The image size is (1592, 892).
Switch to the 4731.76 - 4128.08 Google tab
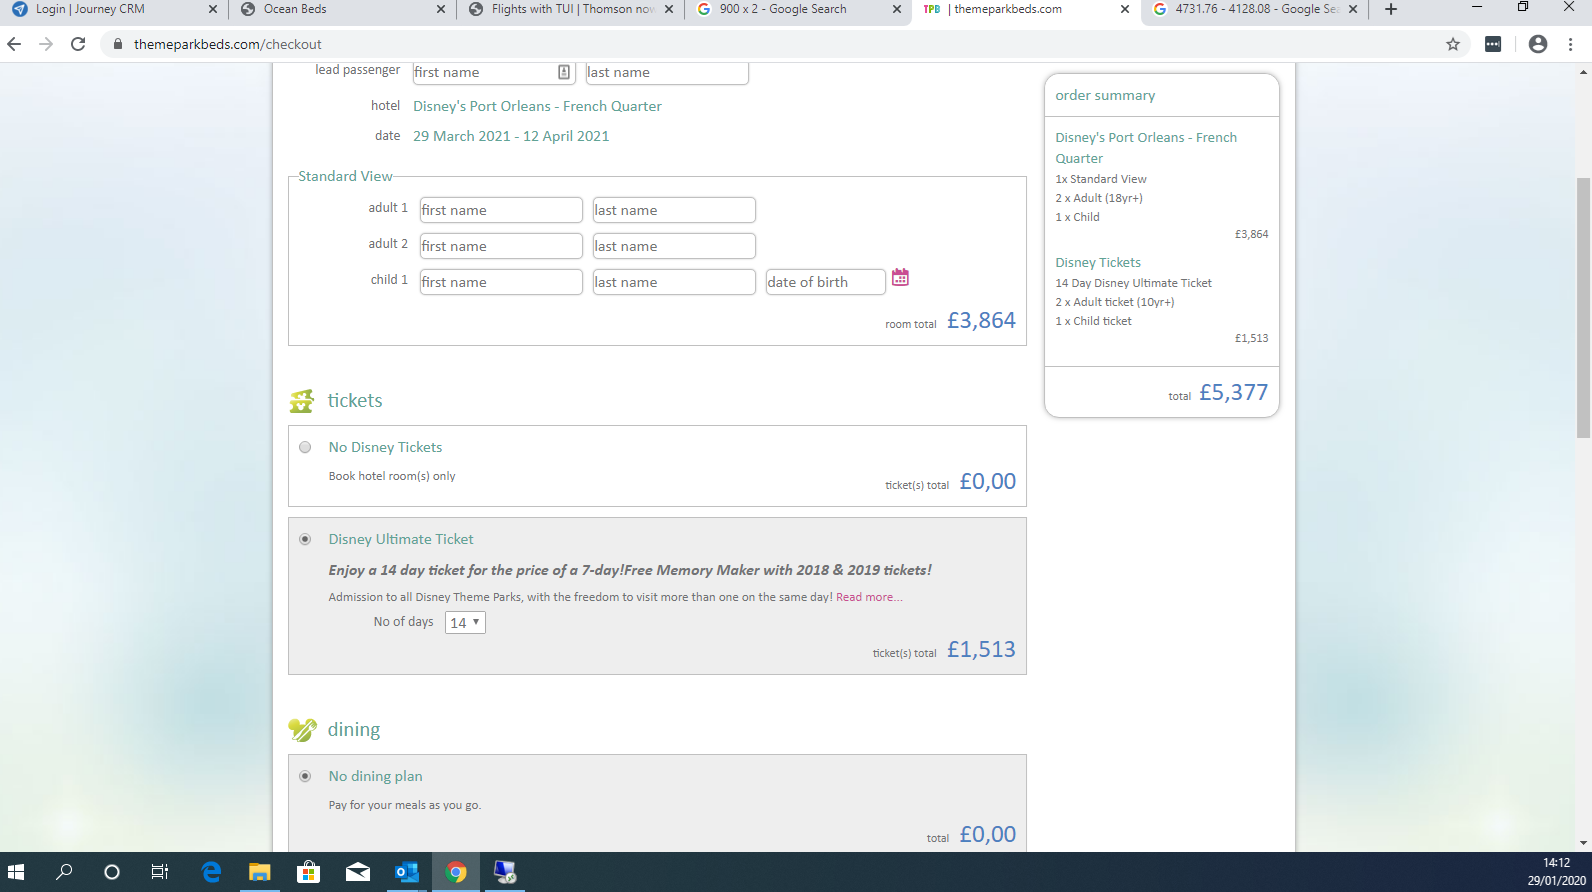[1254, 9]
